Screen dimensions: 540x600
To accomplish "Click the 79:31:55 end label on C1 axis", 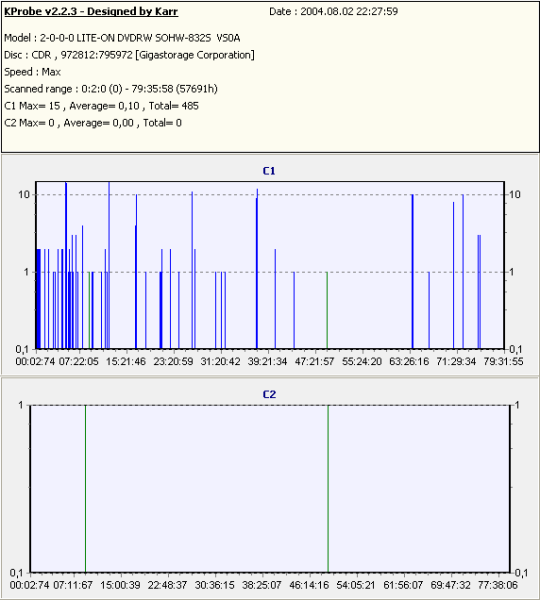I will (503, 362).
